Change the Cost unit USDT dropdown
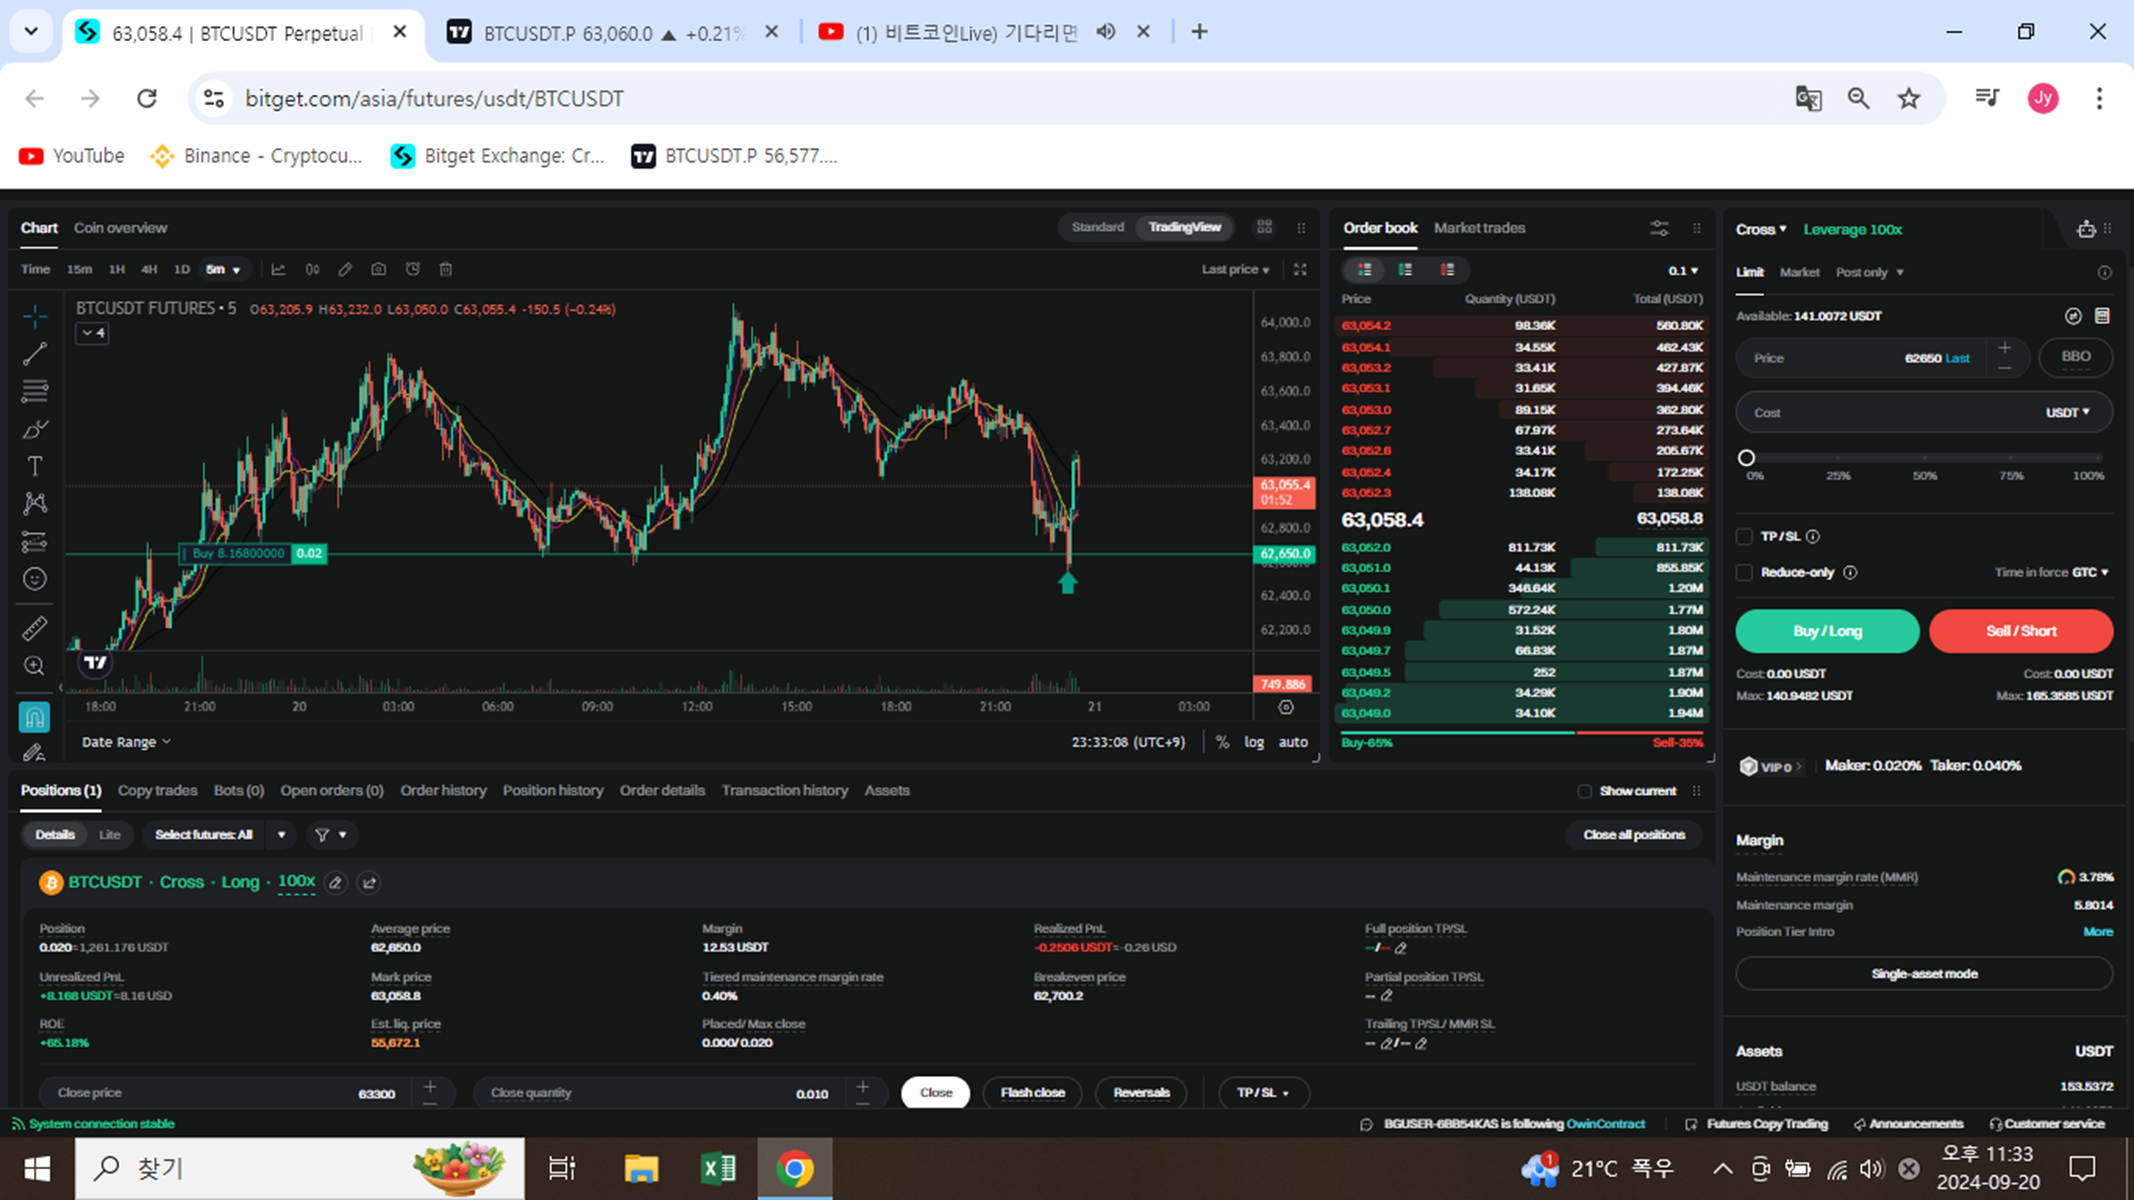Image resolution: width=2134 pixels, height=1200 pixels. point(2067,412)
